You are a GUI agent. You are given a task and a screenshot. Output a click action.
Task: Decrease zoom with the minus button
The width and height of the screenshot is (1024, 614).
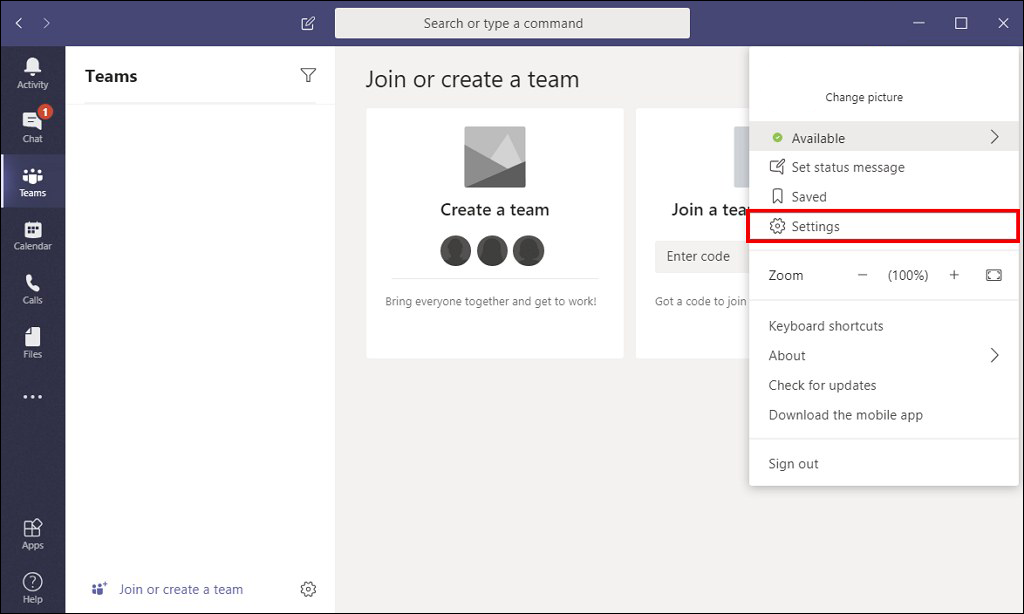[863, 275]
